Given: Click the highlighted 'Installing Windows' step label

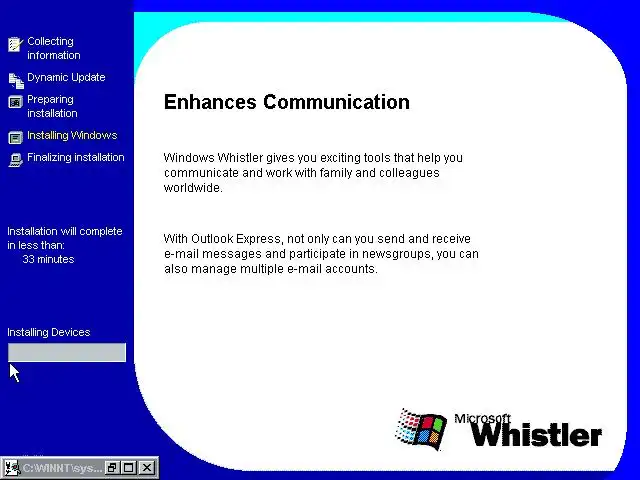Looking at the screenshot, I should click(72, 135).
